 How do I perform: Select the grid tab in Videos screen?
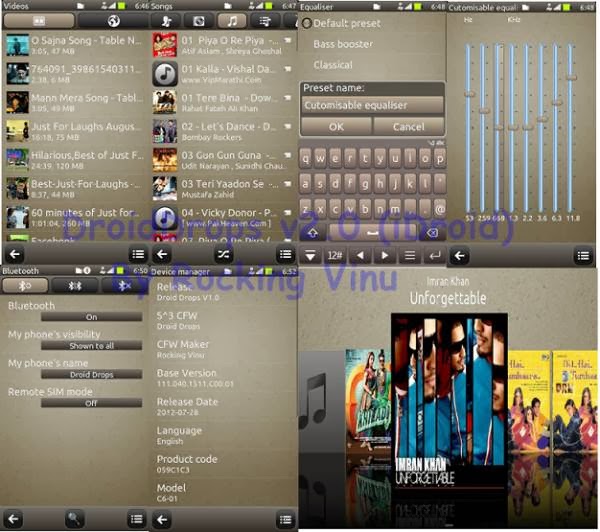39,21
